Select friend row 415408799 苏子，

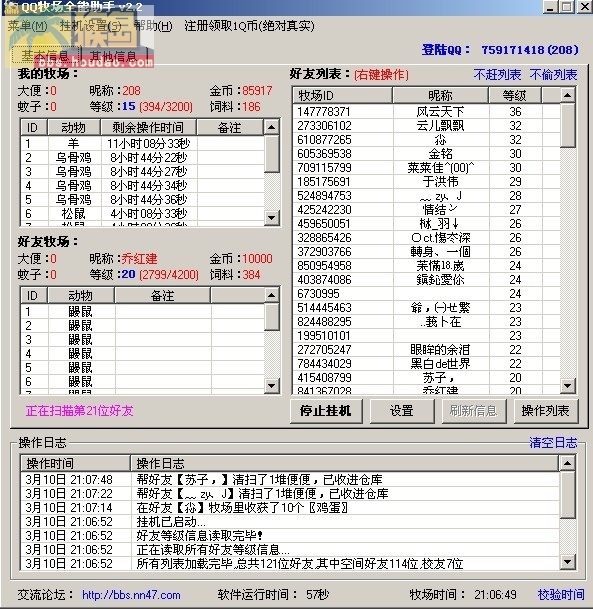pos(426,378)
